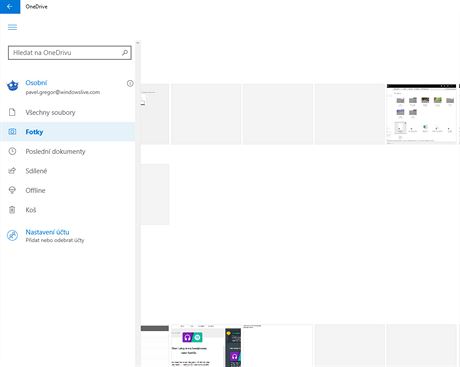Screen dimensions: 460x367
Task: Click pavel.gregor@windowslive.com email text
Action: pos(63,92)
